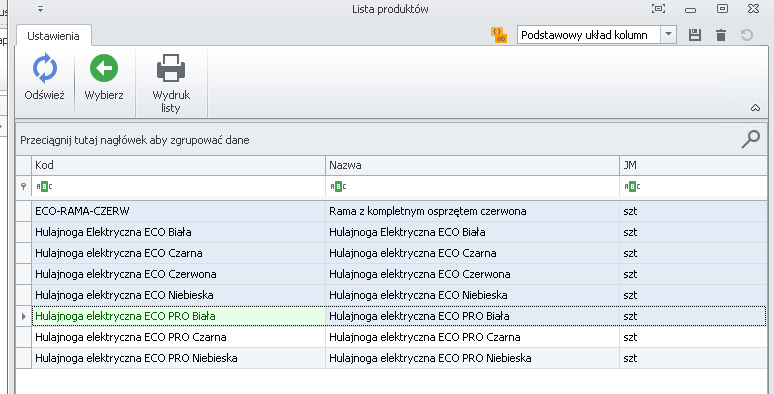The image size is (774, 394).
Task: Click the Kod filter ABC icon
Action: [x=44, y=187]
